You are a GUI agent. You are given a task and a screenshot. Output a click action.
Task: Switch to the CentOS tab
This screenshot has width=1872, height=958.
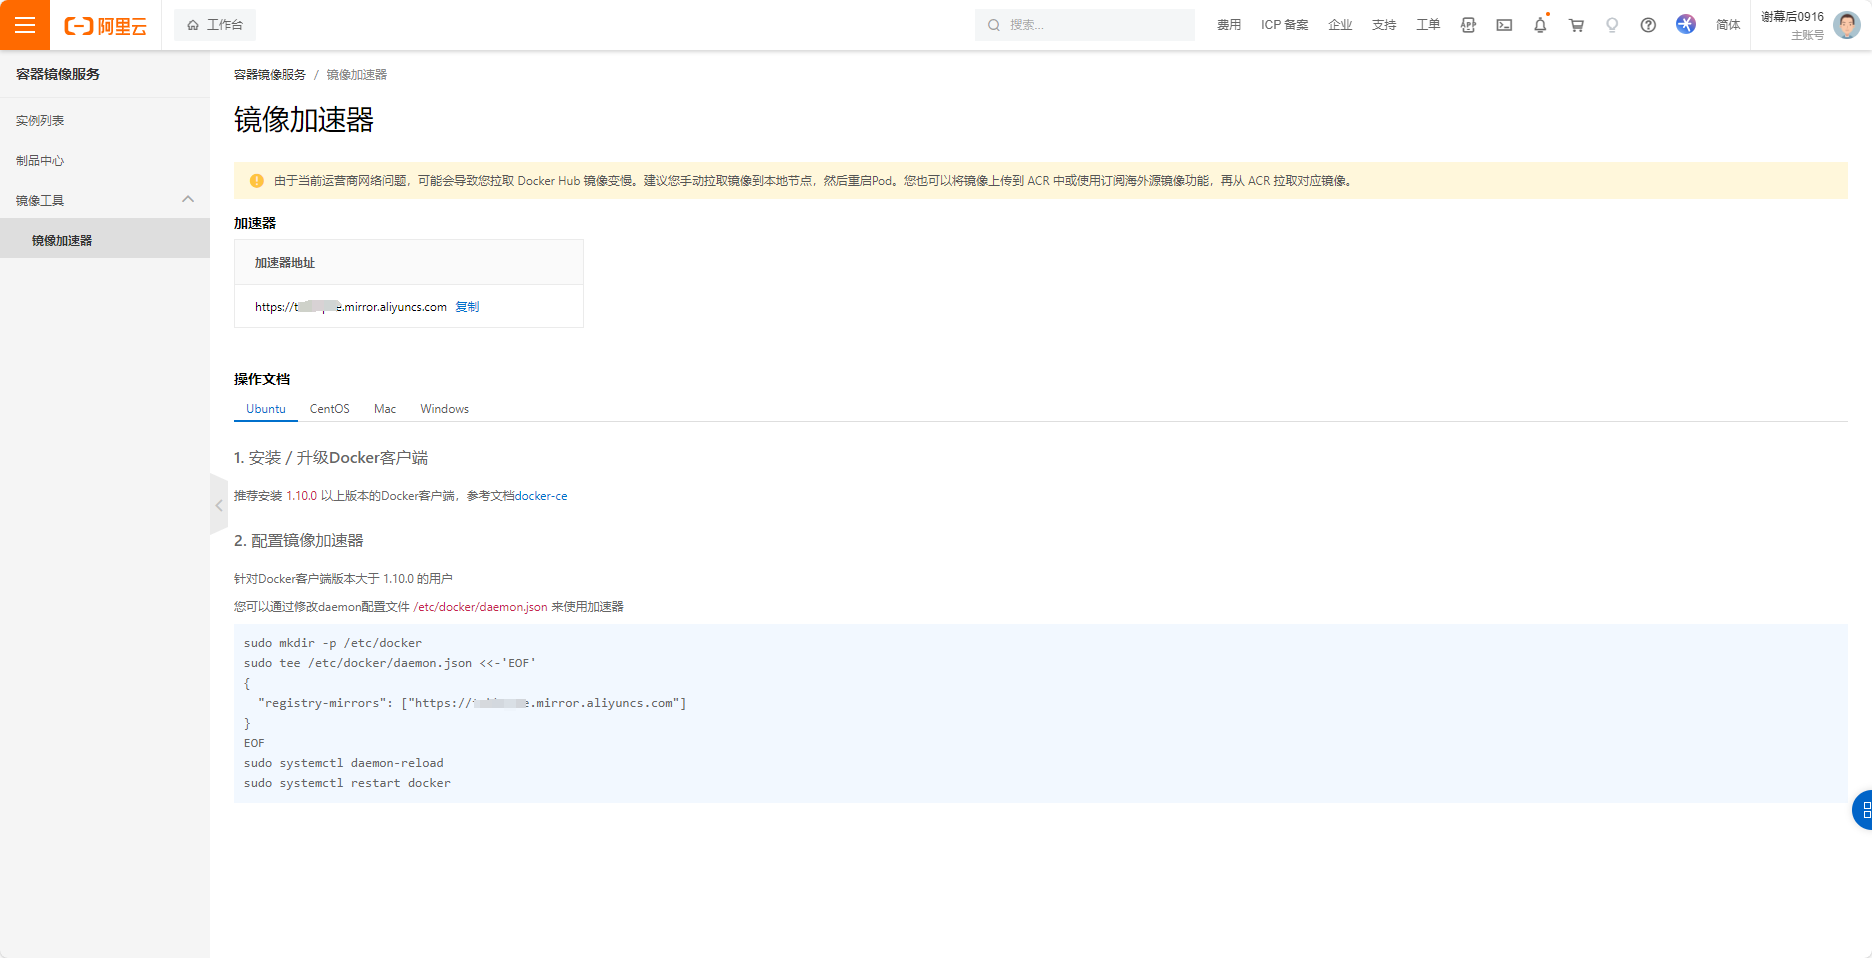[x=330, y=409]
